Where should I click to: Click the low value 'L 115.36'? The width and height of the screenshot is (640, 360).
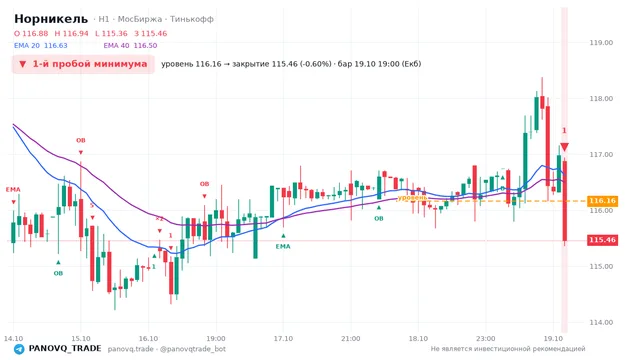111,33
